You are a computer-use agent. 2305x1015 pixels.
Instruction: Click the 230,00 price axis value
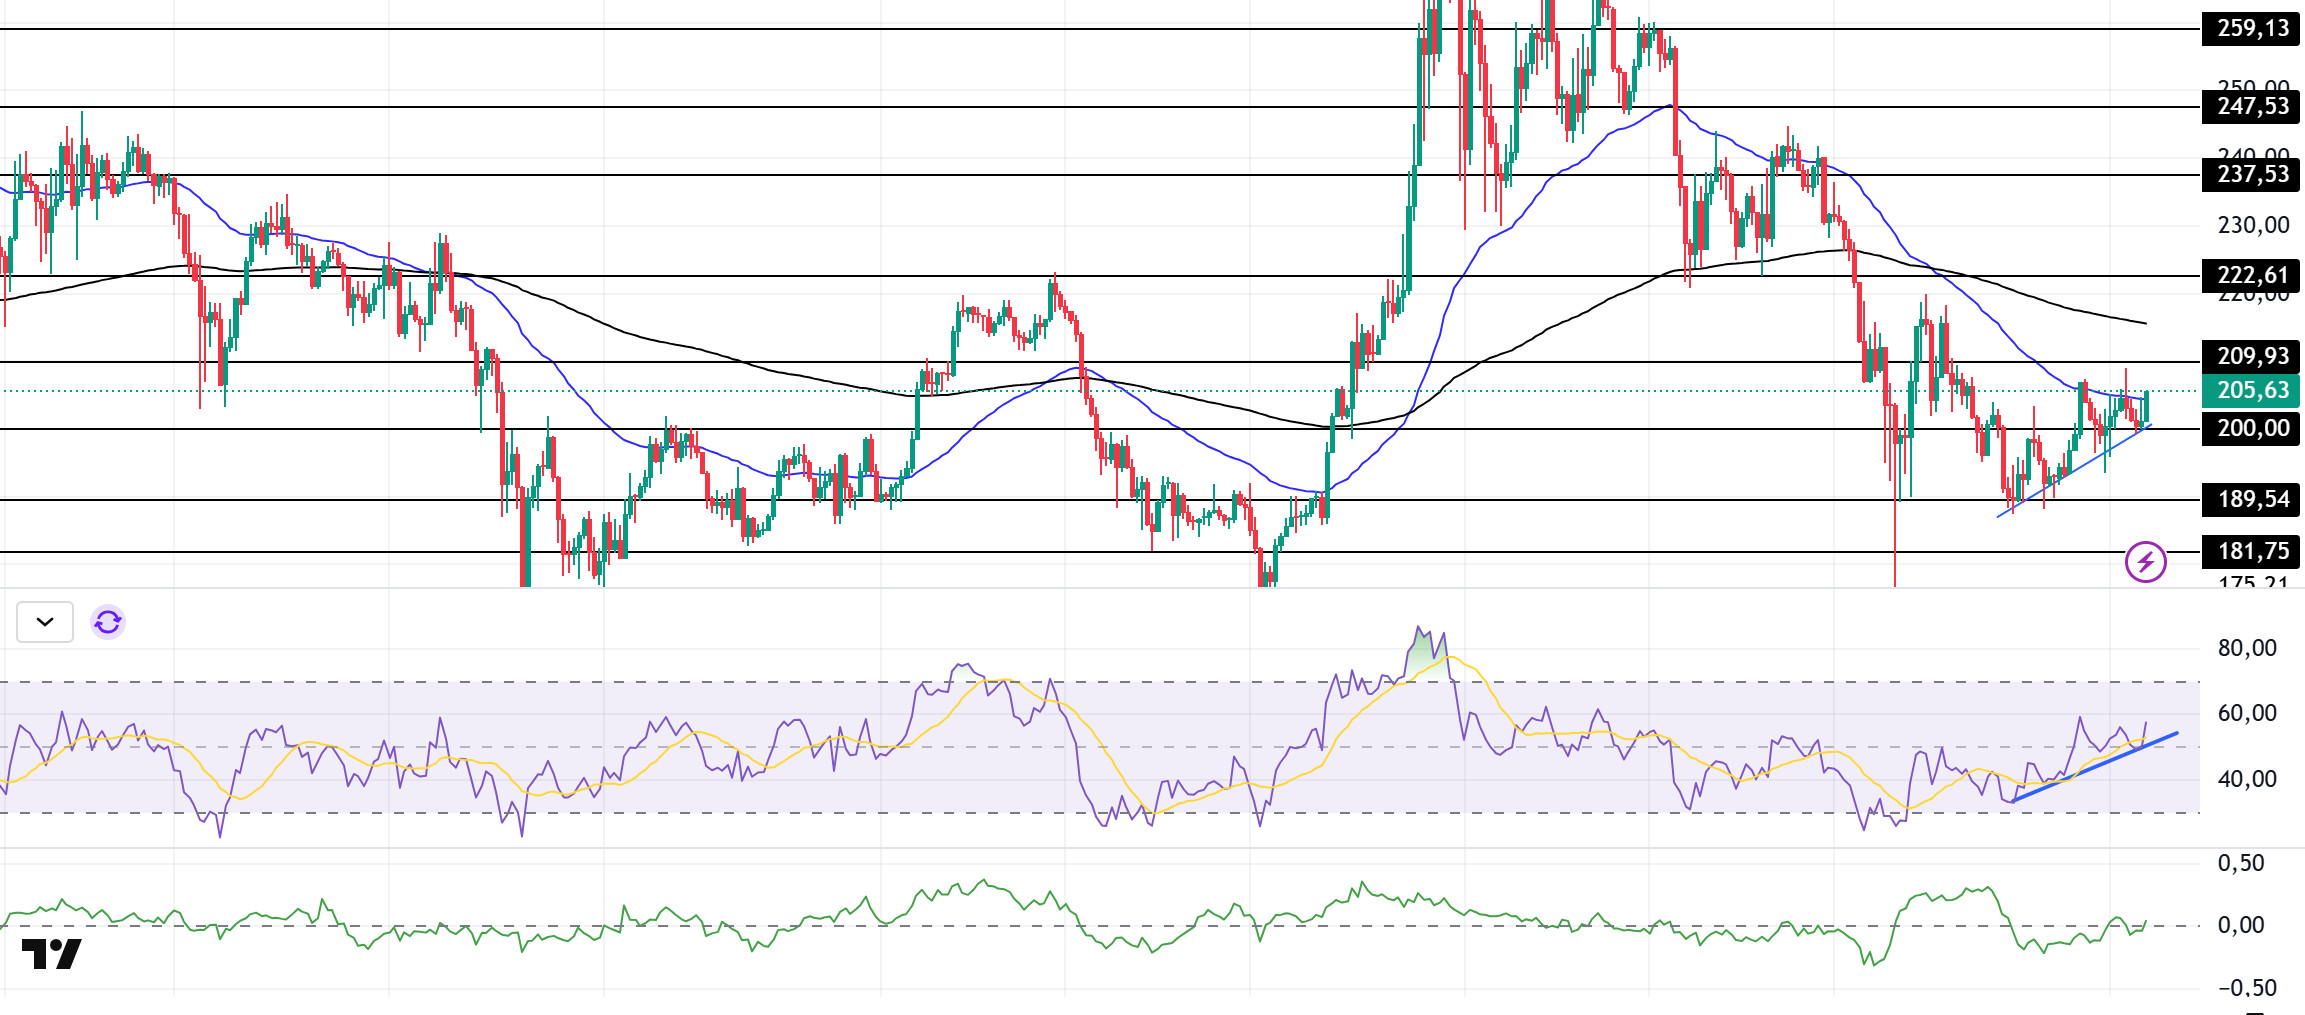point(2253,226)
